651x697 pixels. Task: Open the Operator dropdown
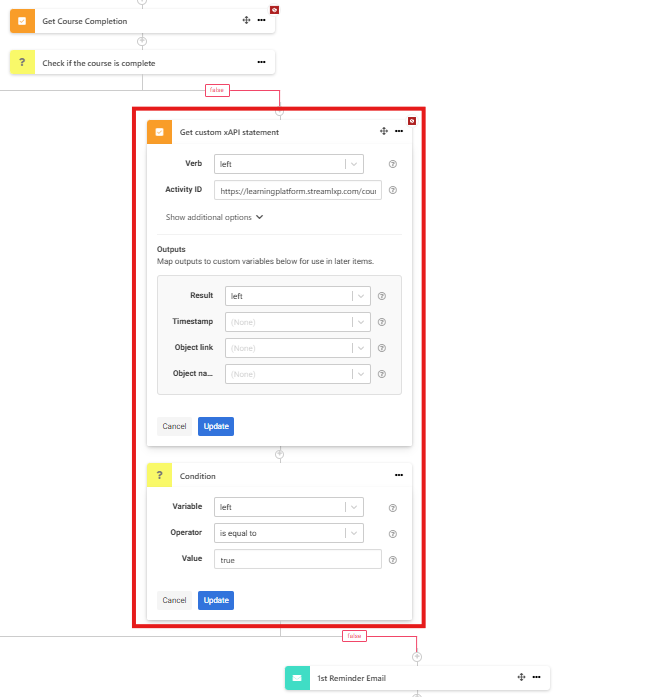[289, 533]
